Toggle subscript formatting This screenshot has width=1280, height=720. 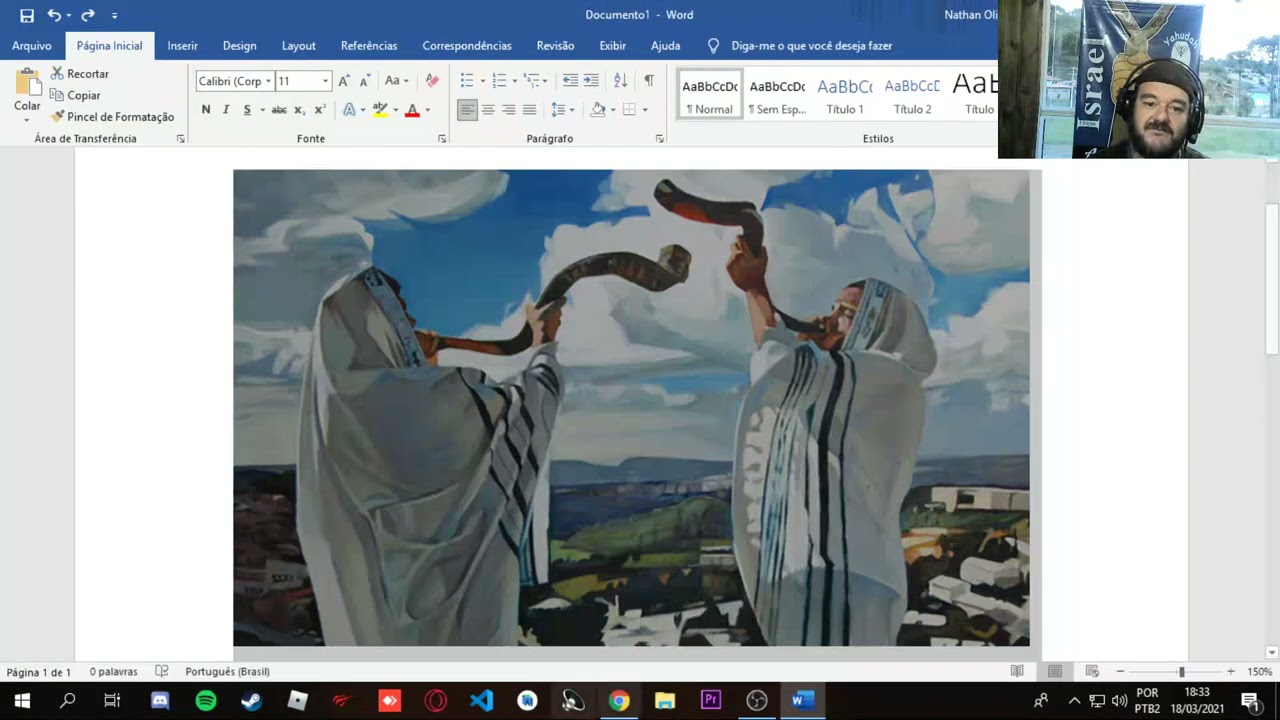point(299,110)
